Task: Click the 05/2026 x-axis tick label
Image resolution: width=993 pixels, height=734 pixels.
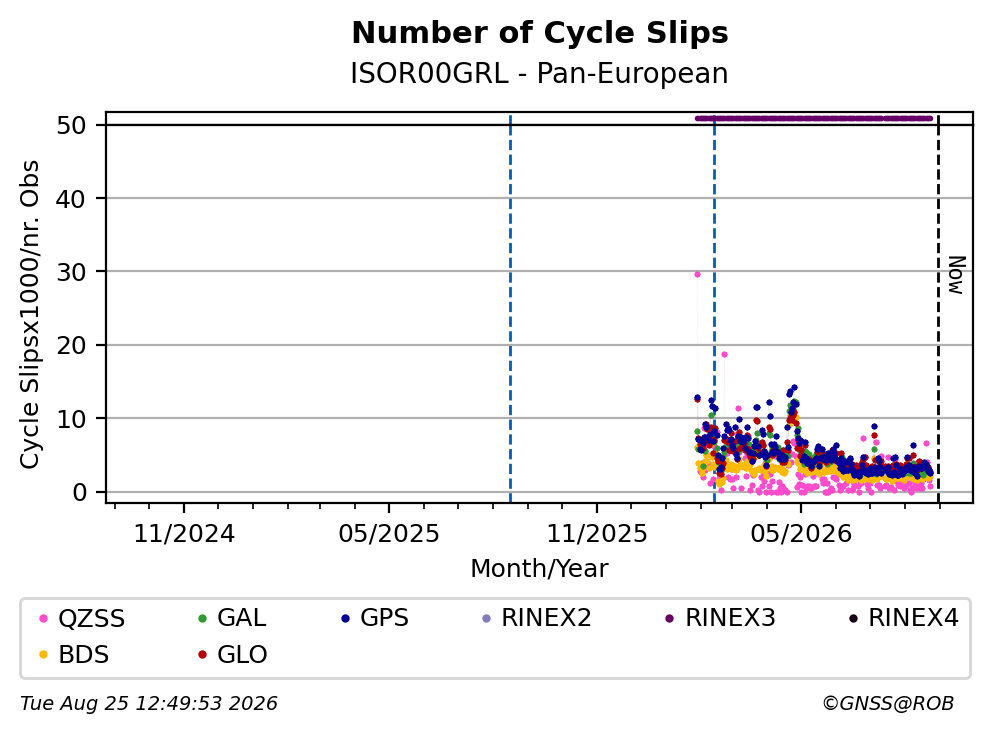Action: [x=801, y=534]
